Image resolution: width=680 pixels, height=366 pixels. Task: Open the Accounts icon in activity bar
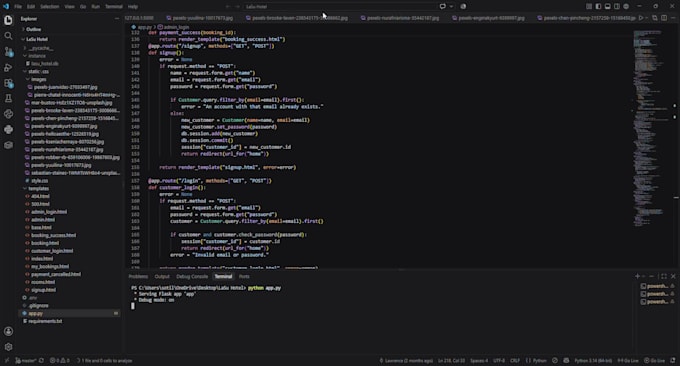(8, 331)
